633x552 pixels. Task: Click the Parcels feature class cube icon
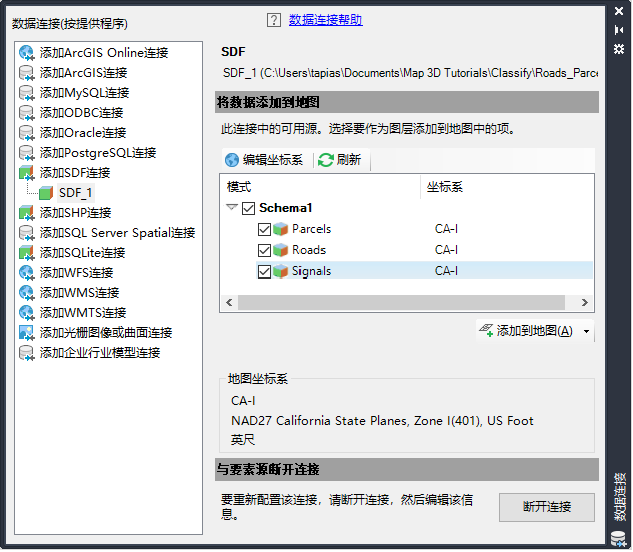coord(281,229)
